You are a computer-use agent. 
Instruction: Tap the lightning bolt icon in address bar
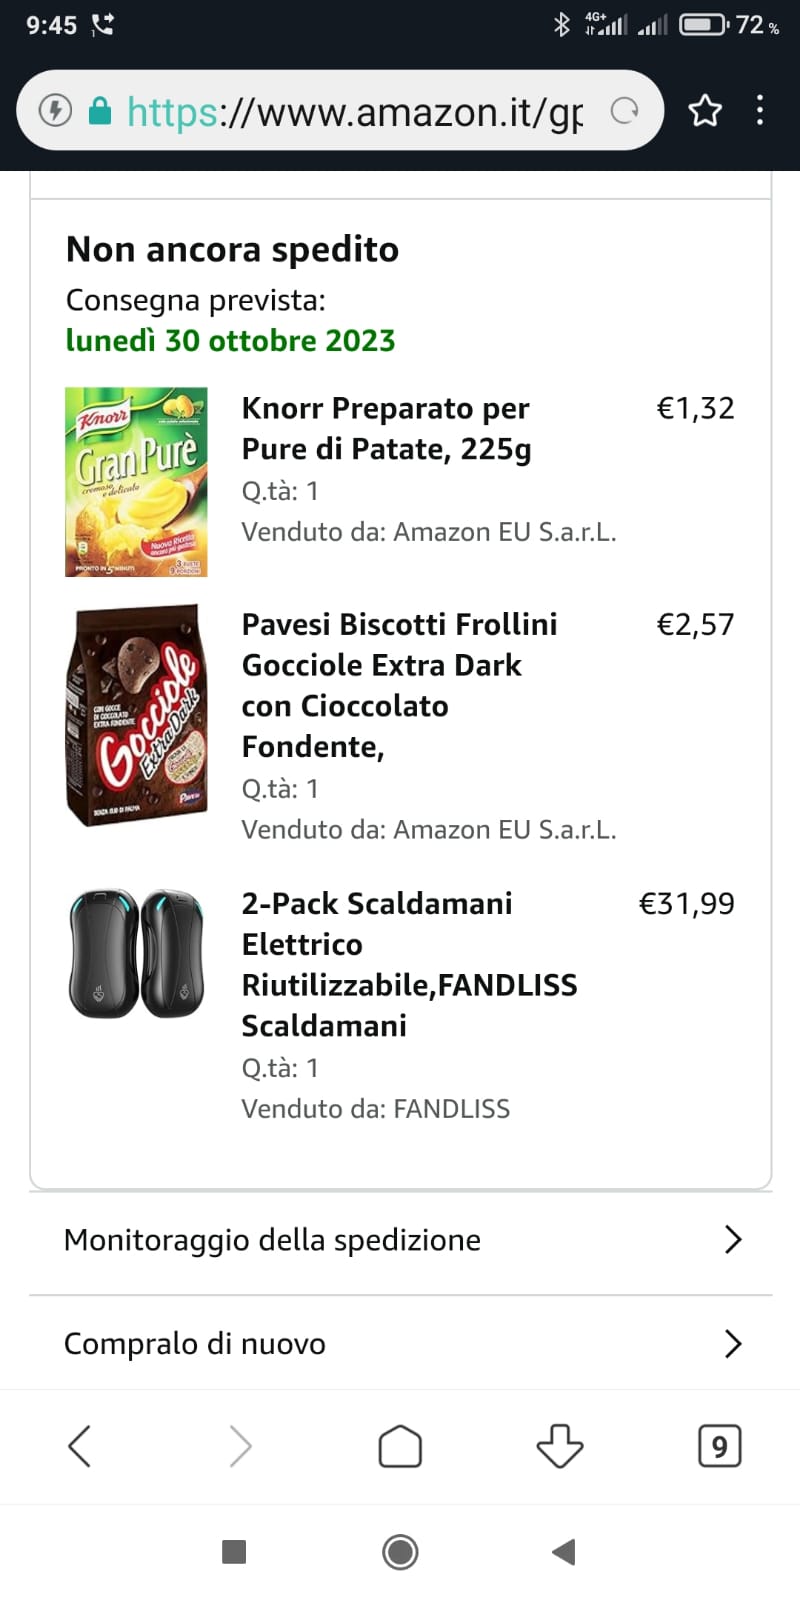[55, 110]
